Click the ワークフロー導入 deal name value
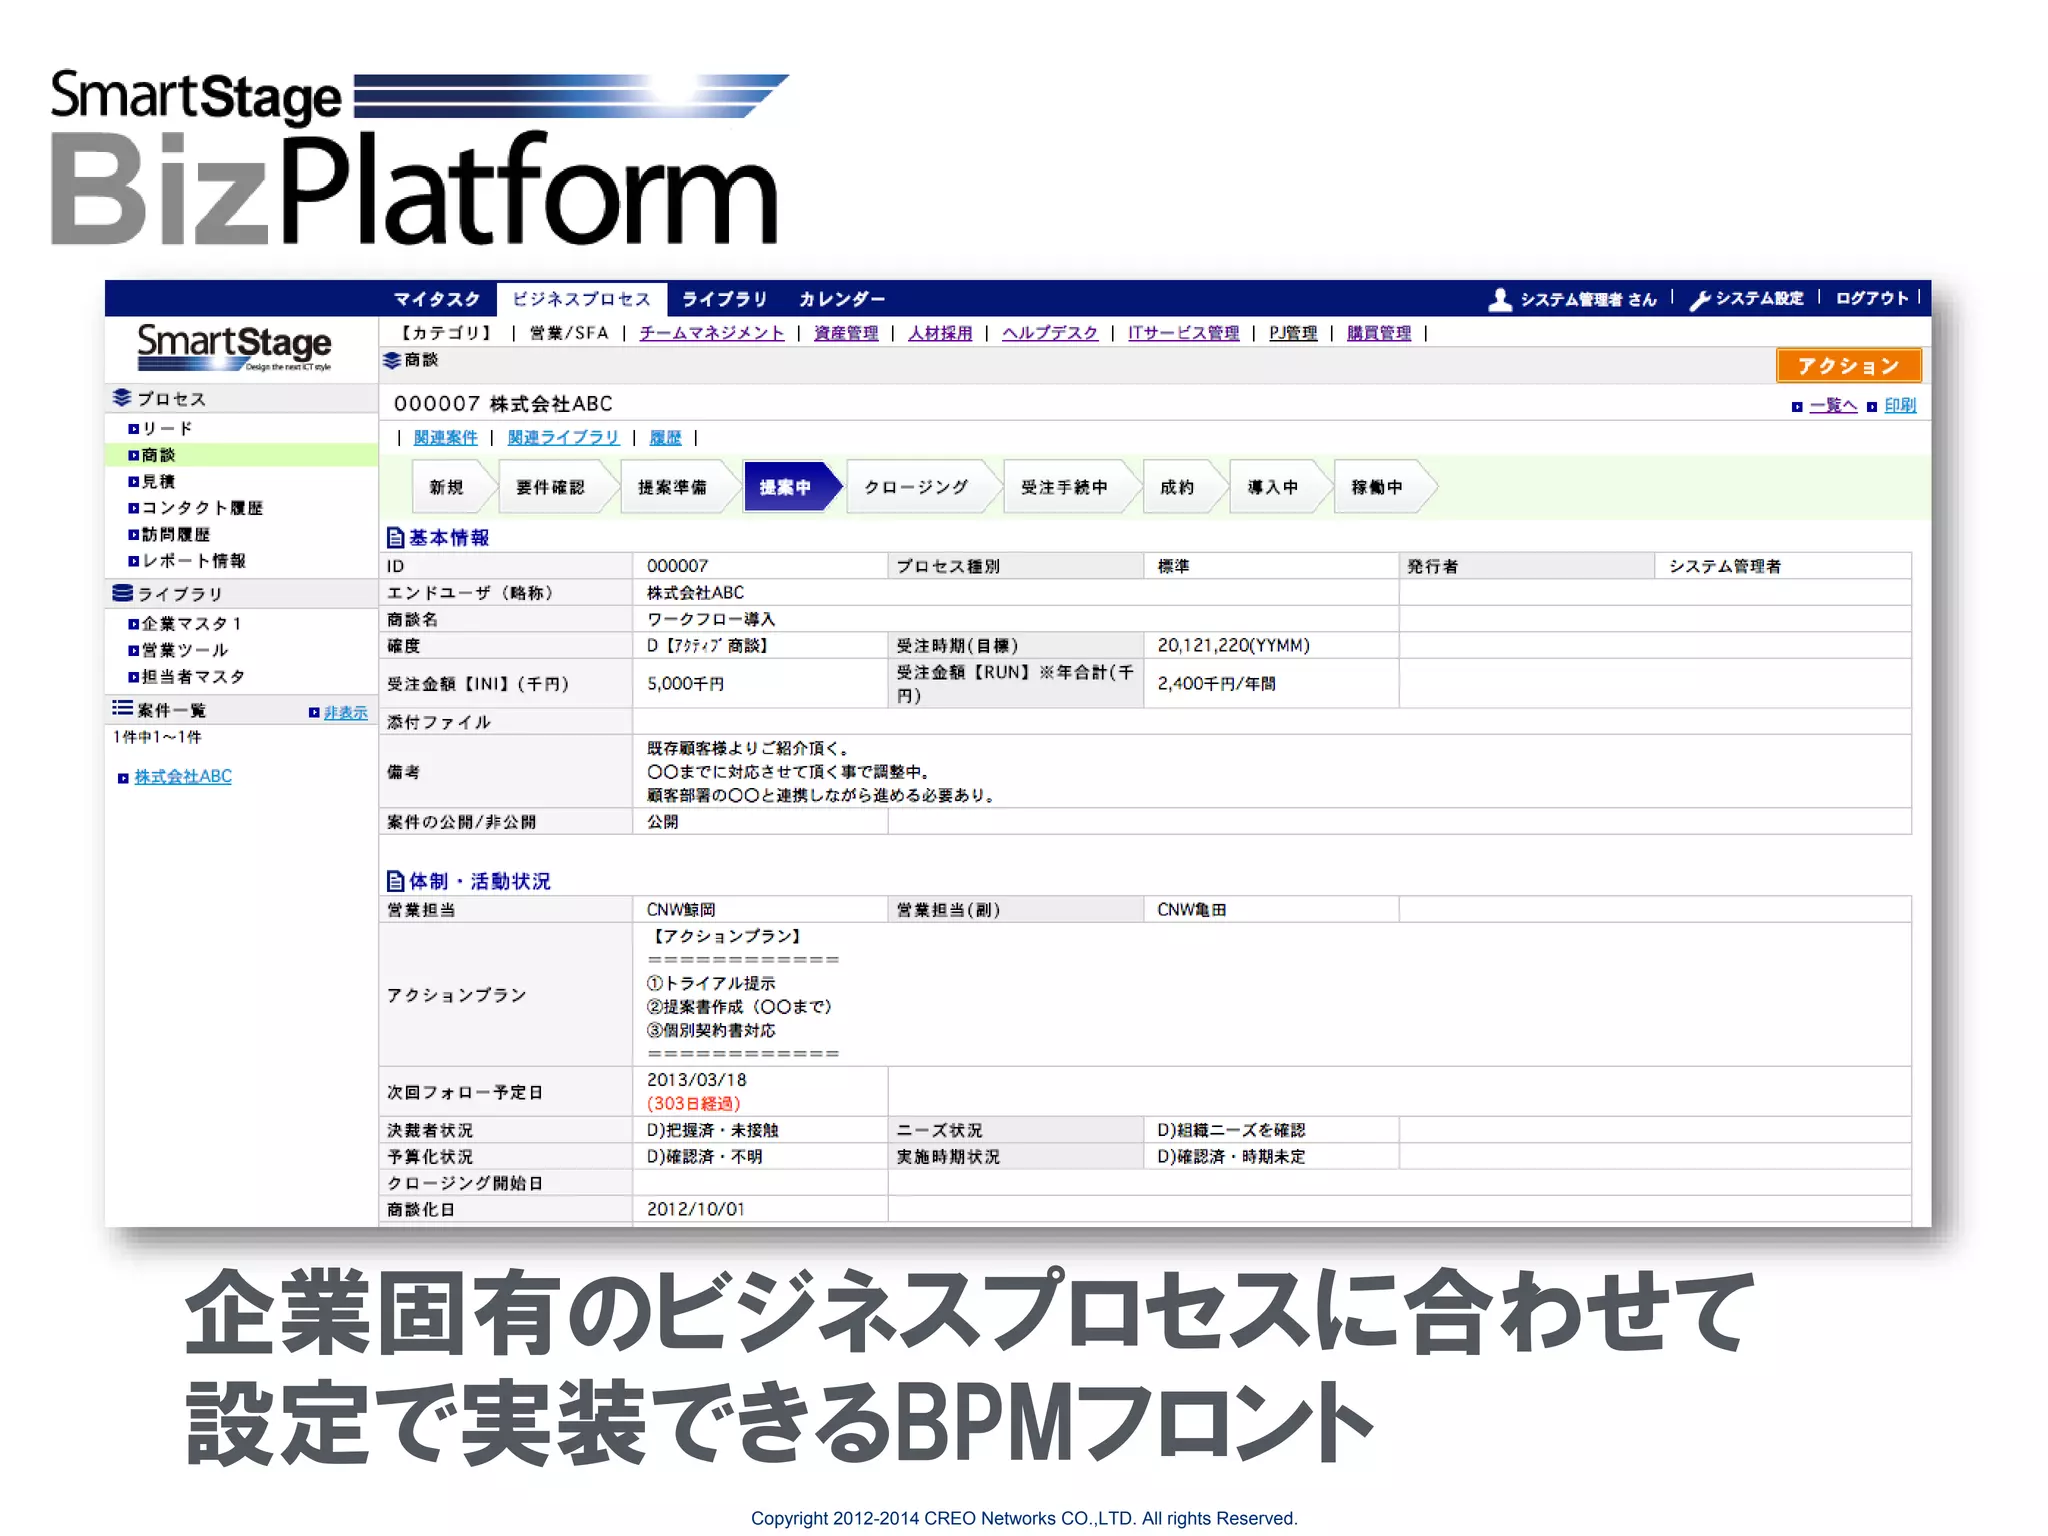The image size is (2048, 1536). [710, 619]
